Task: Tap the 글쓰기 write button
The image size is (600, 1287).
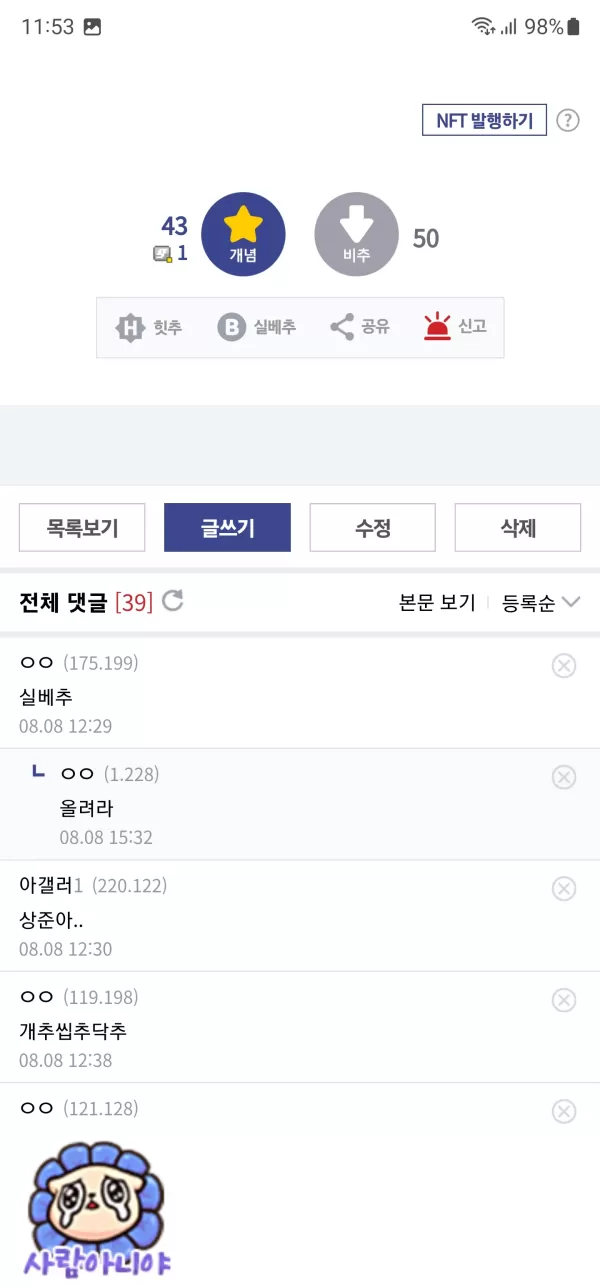Action: click(227, 528)
